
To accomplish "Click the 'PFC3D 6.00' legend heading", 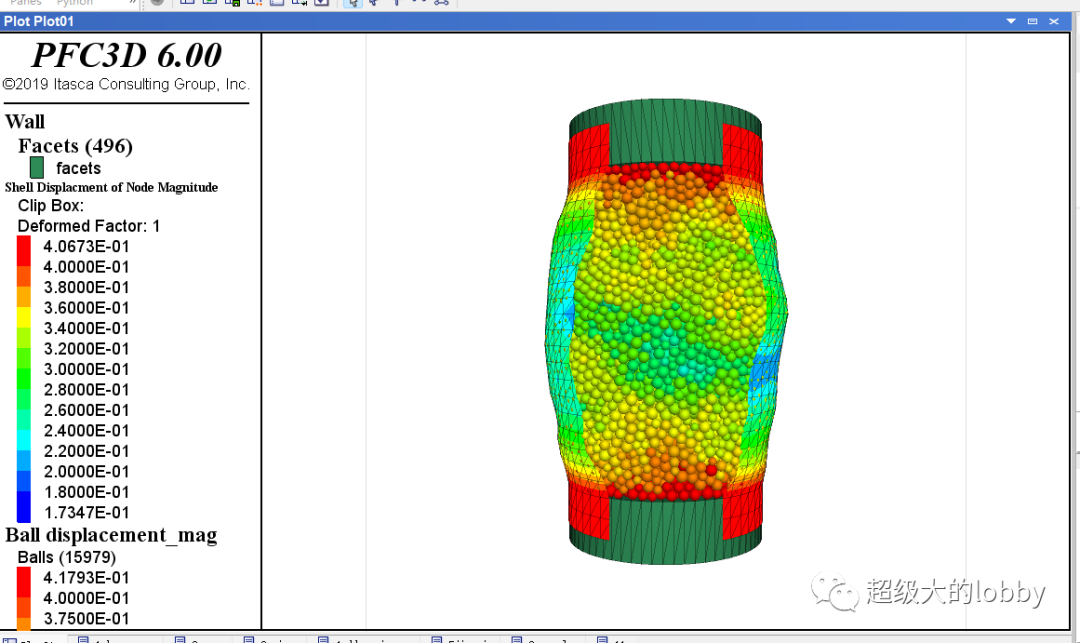I will click(127, 55).
